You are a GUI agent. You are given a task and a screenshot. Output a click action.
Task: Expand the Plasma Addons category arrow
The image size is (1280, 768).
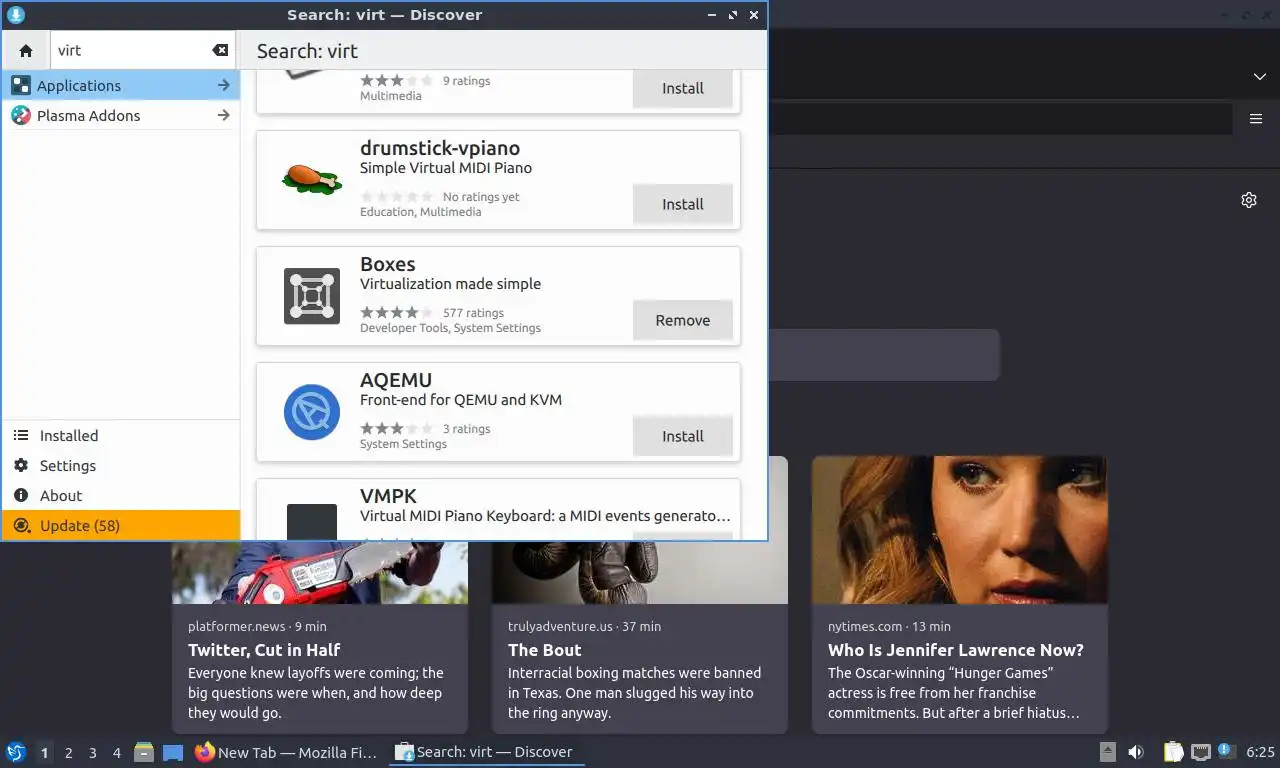tap(223, 115)
